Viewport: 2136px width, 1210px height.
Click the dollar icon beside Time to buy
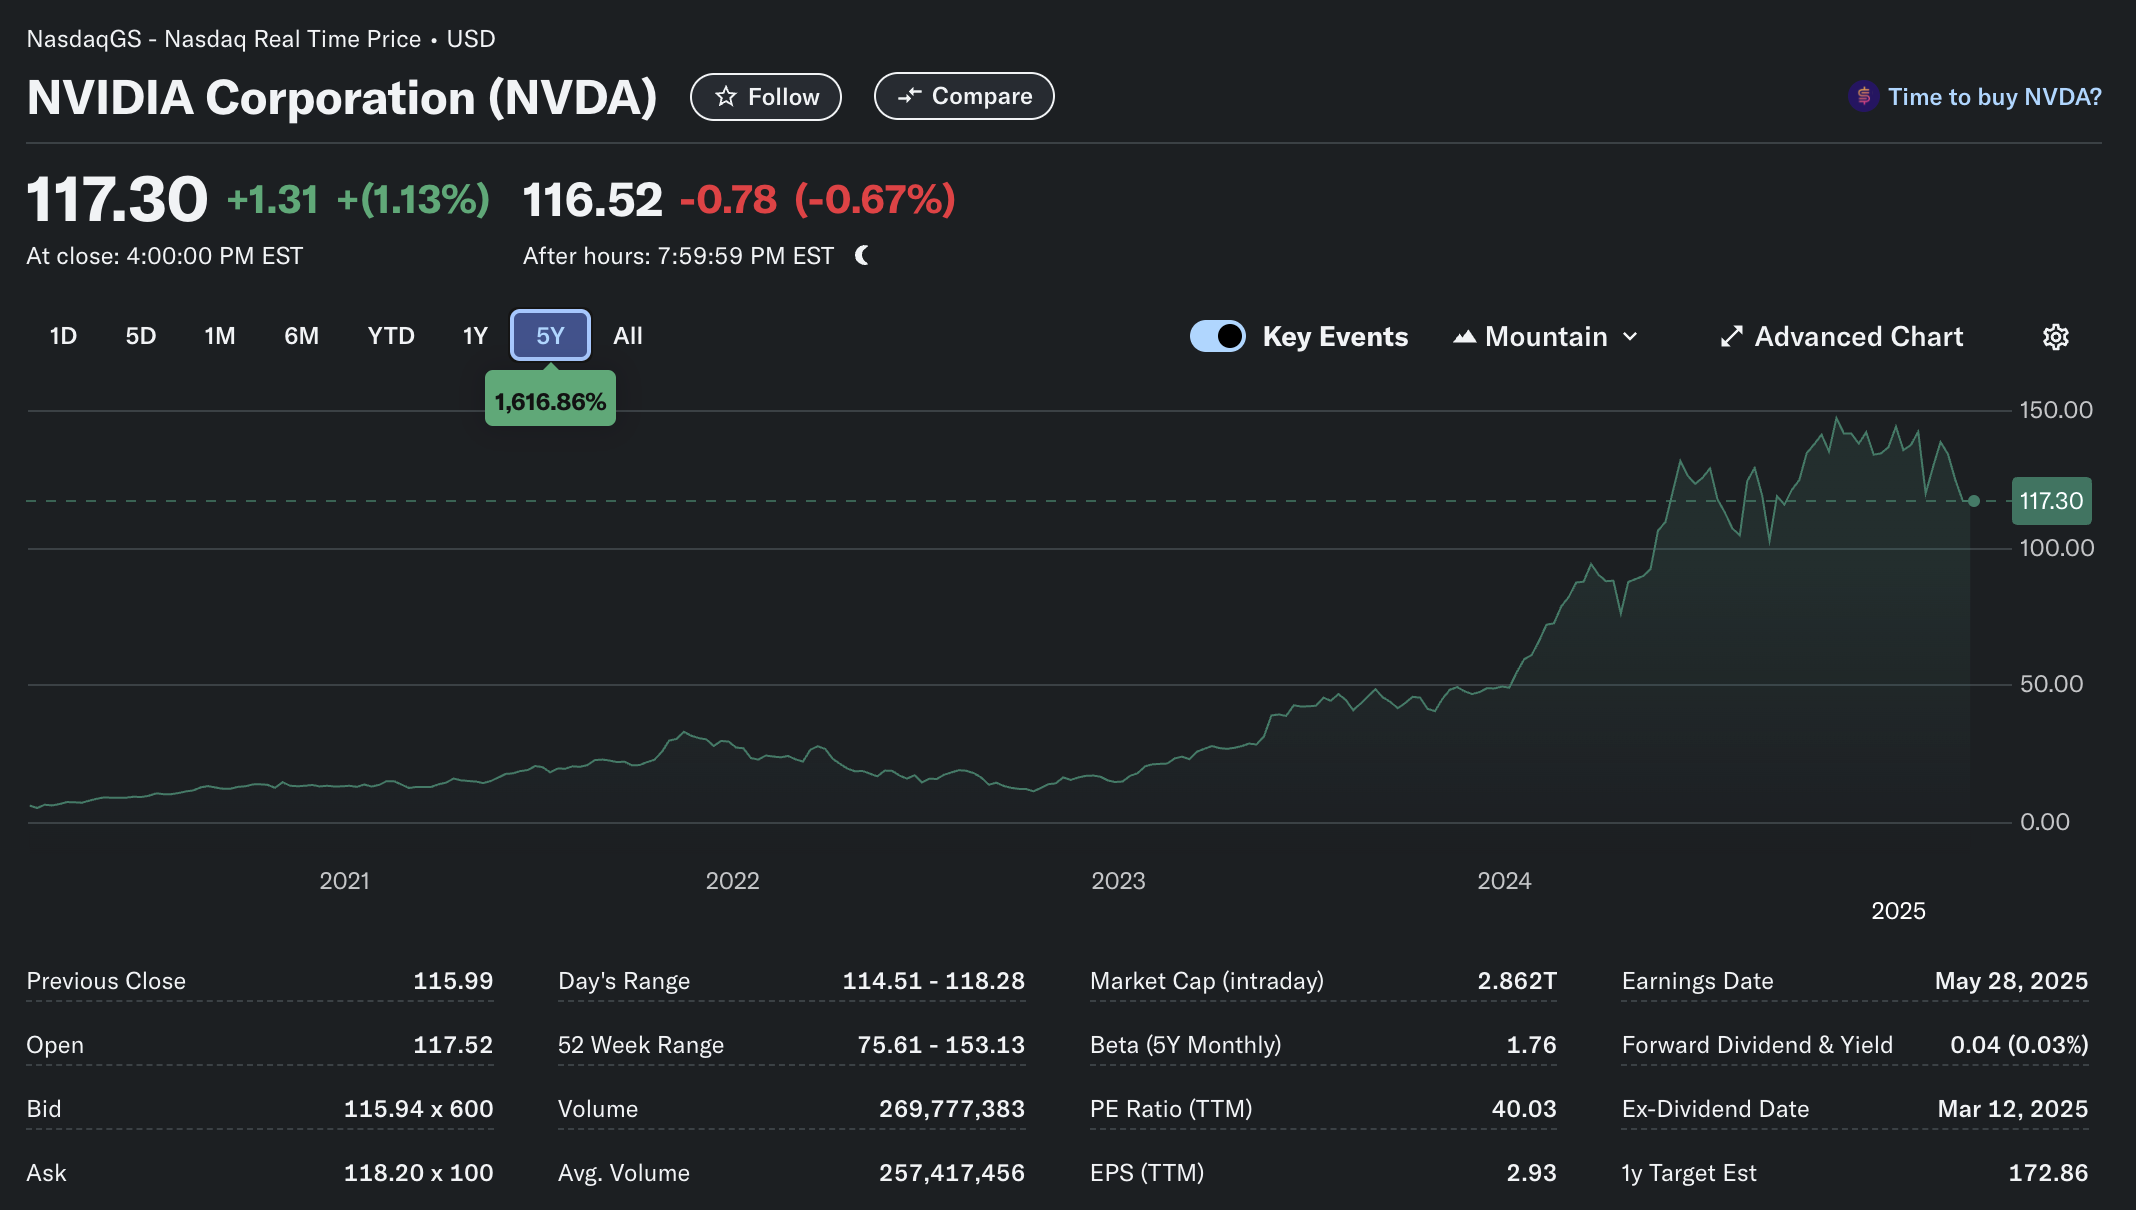pos(1863,97)
